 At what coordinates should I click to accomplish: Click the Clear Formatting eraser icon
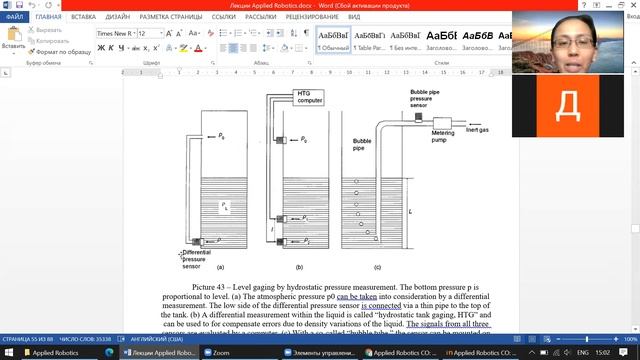(x=211, y=33)
